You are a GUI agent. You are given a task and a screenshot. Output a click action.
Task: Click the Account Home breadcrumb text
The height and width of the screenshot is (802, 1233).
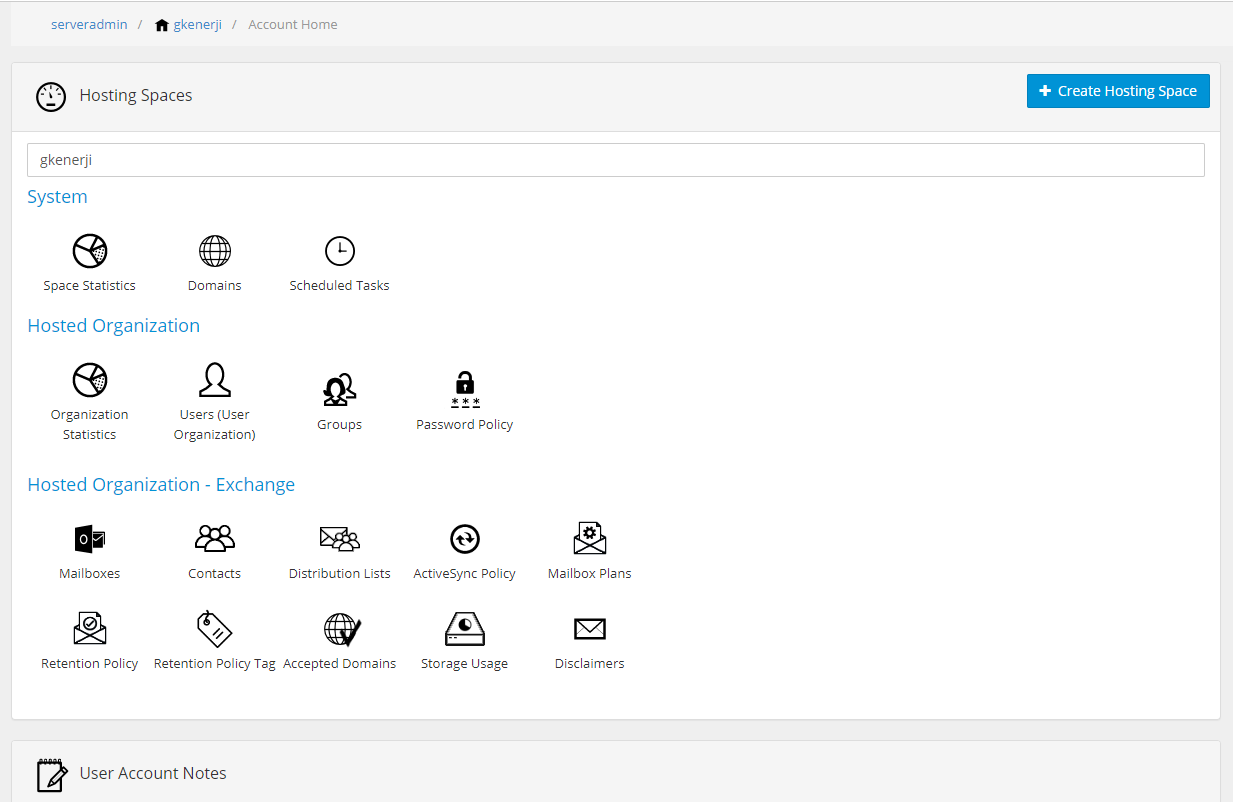pyautogui.click(x=293, y=24)
